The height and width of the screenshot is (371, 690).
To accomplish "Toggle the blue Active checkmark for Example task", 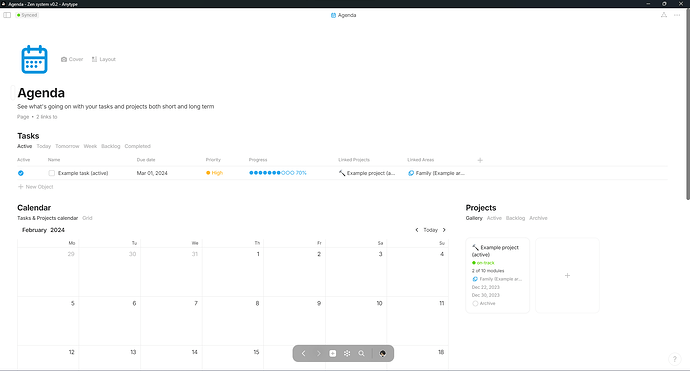I will coord(21,173).
